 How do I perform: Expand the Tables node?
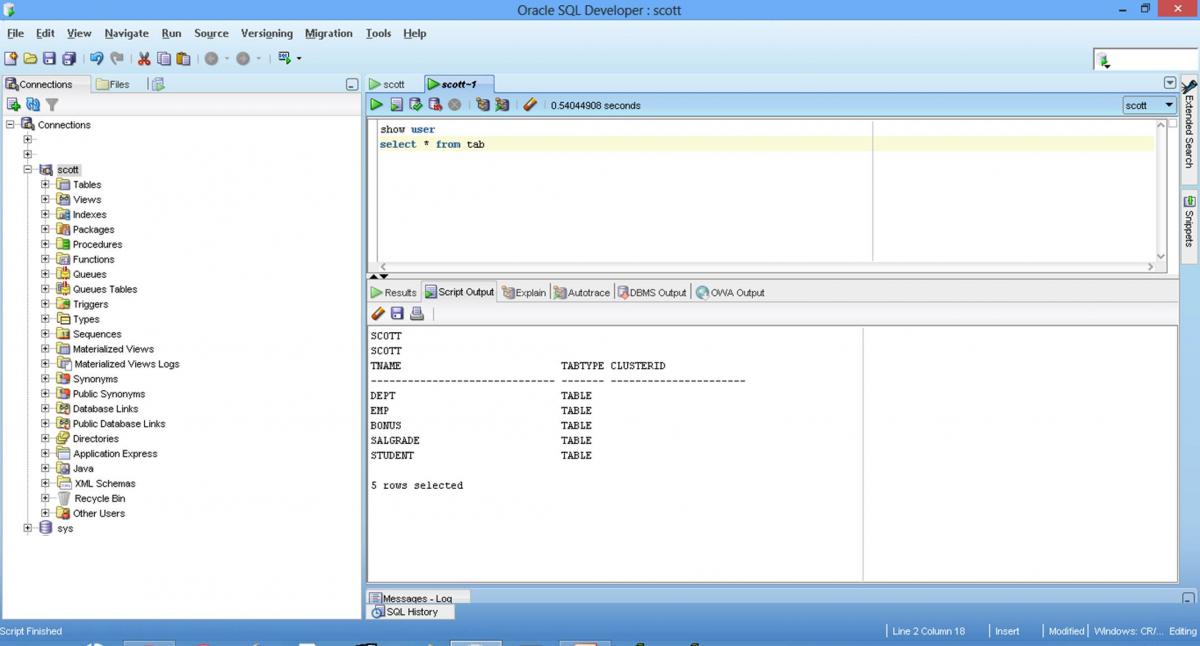[45, 185]
